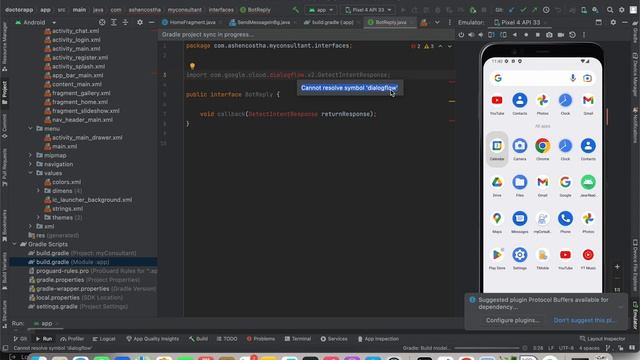Open the editor tabs more options menu

click(449, 22)
